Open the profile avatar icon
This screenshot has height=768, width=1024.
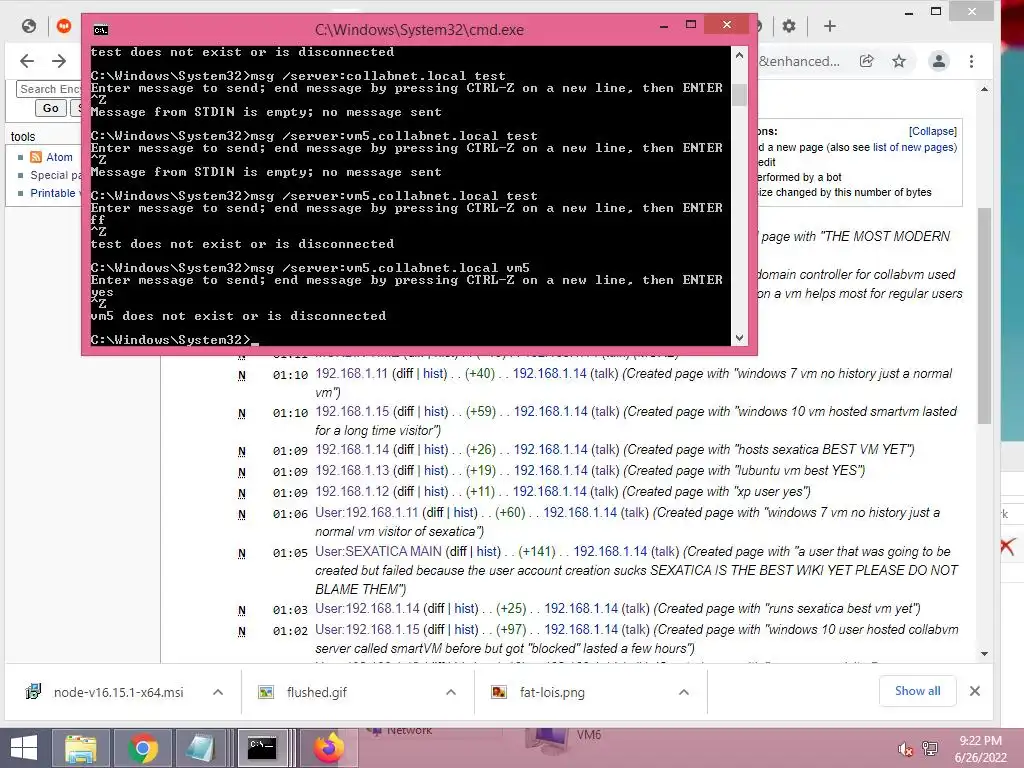939,61
